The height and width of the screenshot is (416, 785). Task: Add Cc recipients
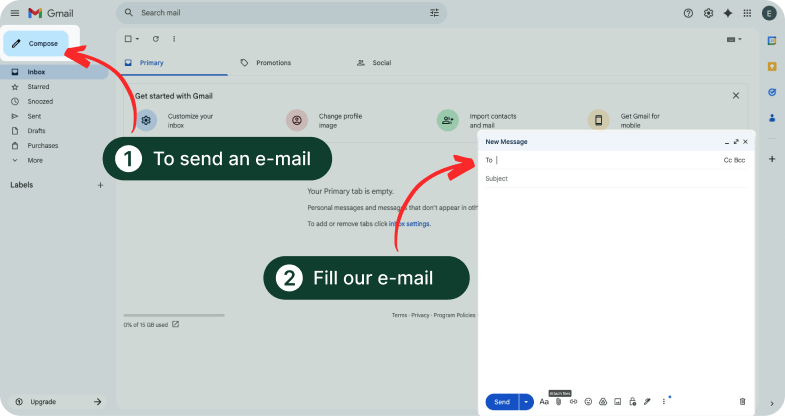tap(728, 160)
